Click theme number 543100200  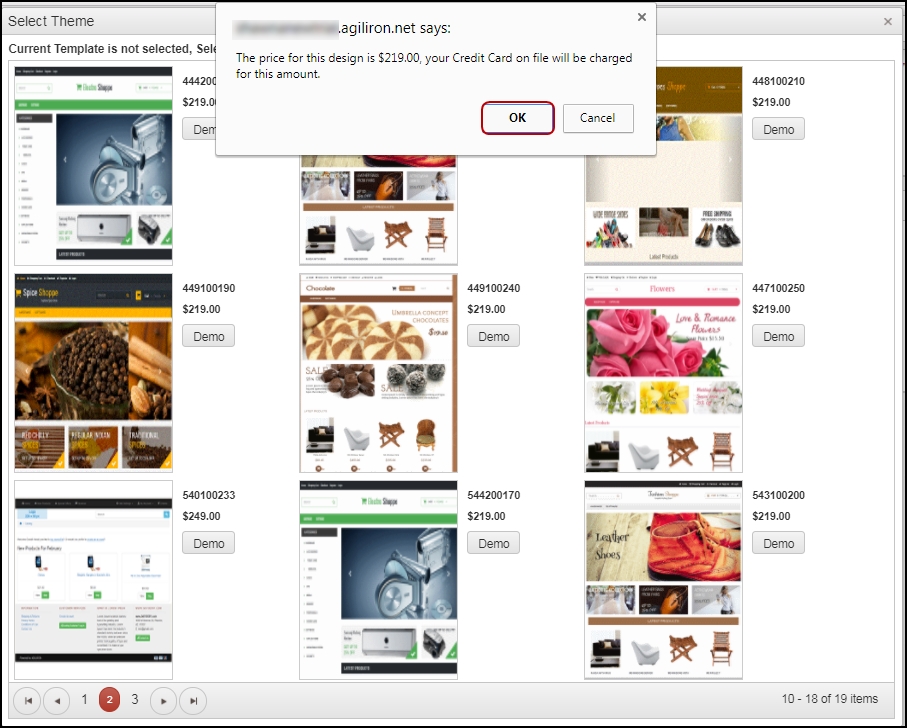click(x=778, y=495)
